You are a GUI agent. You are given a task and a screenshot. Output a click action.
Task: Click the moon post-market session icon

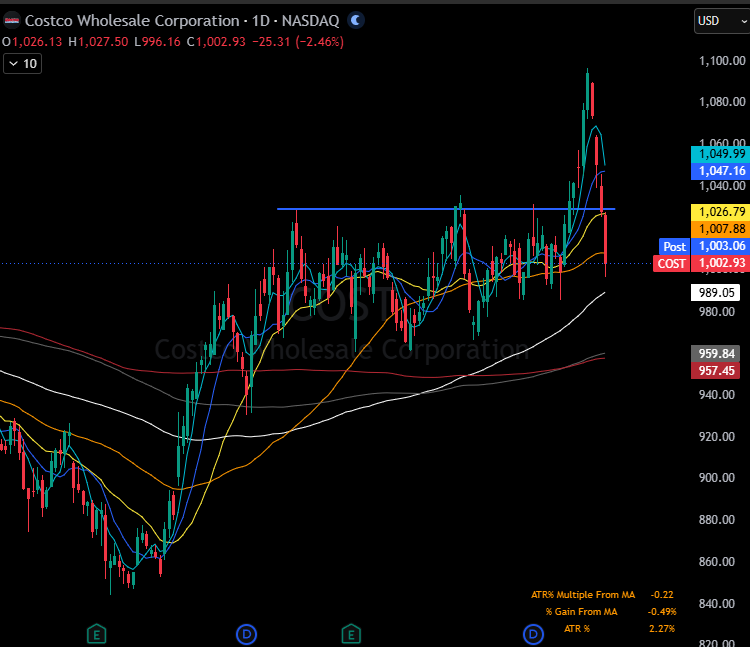(x=355, y=21)
